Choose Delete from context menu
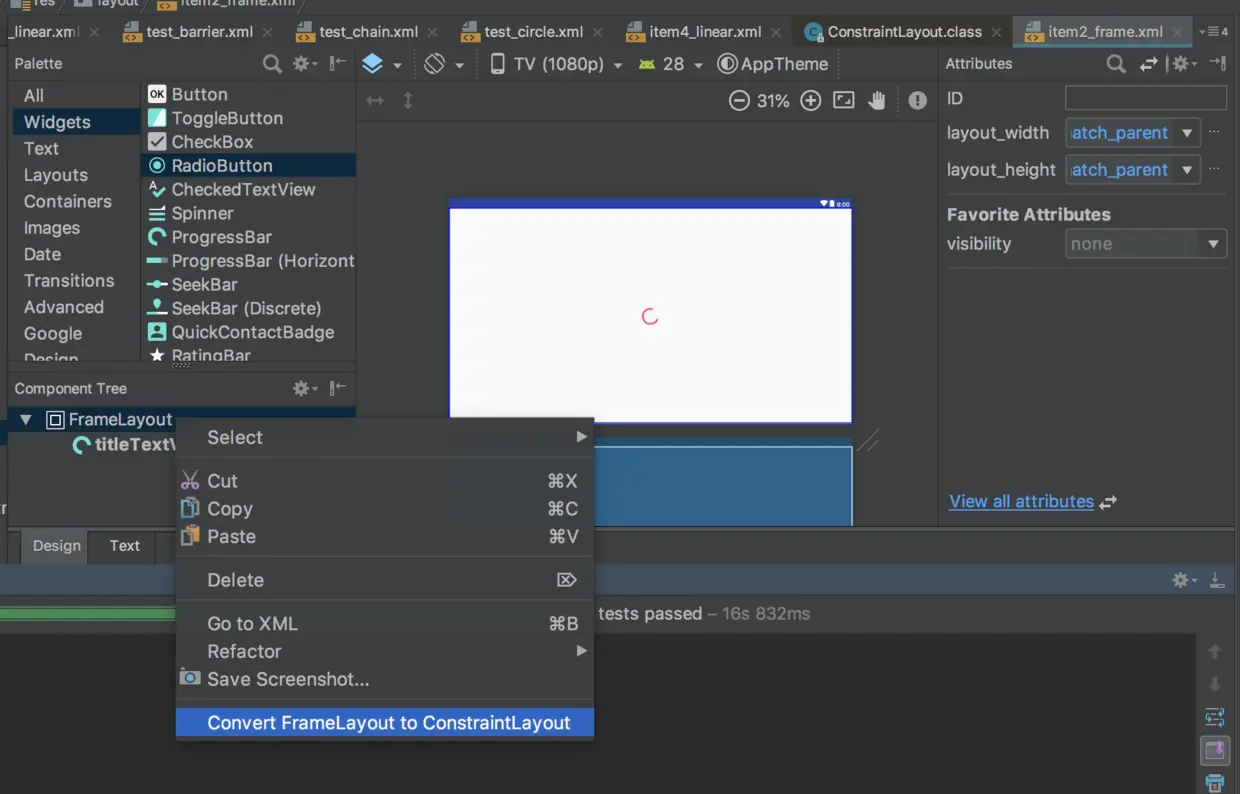 click(385, 580)
